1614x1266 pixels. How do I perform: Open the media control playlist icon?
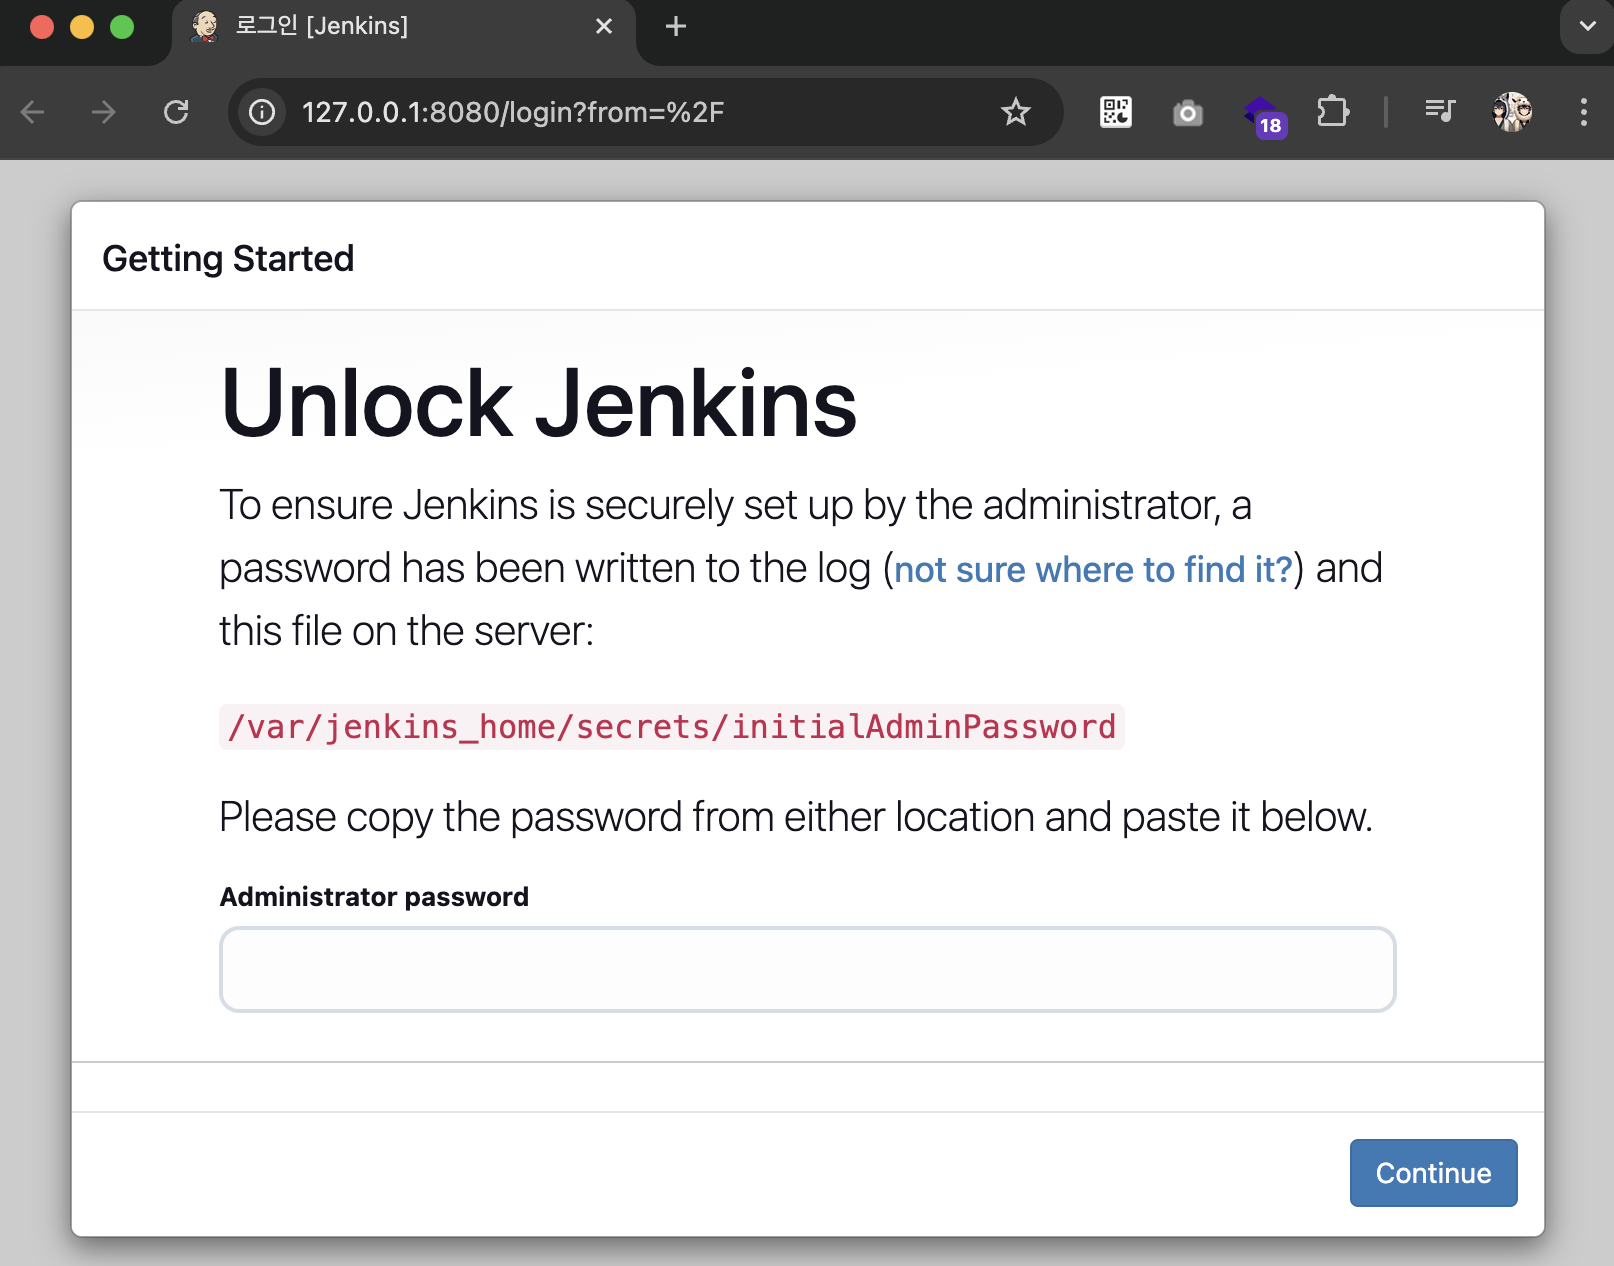(x=1440, y=111)
